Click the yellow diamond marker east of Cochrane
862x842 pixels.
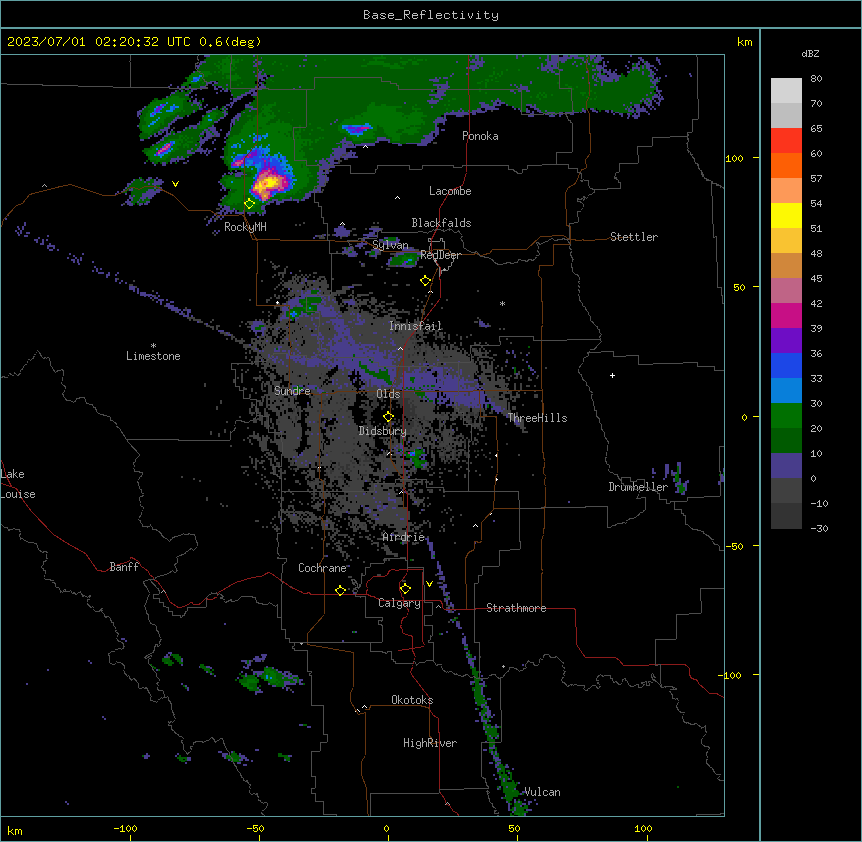340,590
